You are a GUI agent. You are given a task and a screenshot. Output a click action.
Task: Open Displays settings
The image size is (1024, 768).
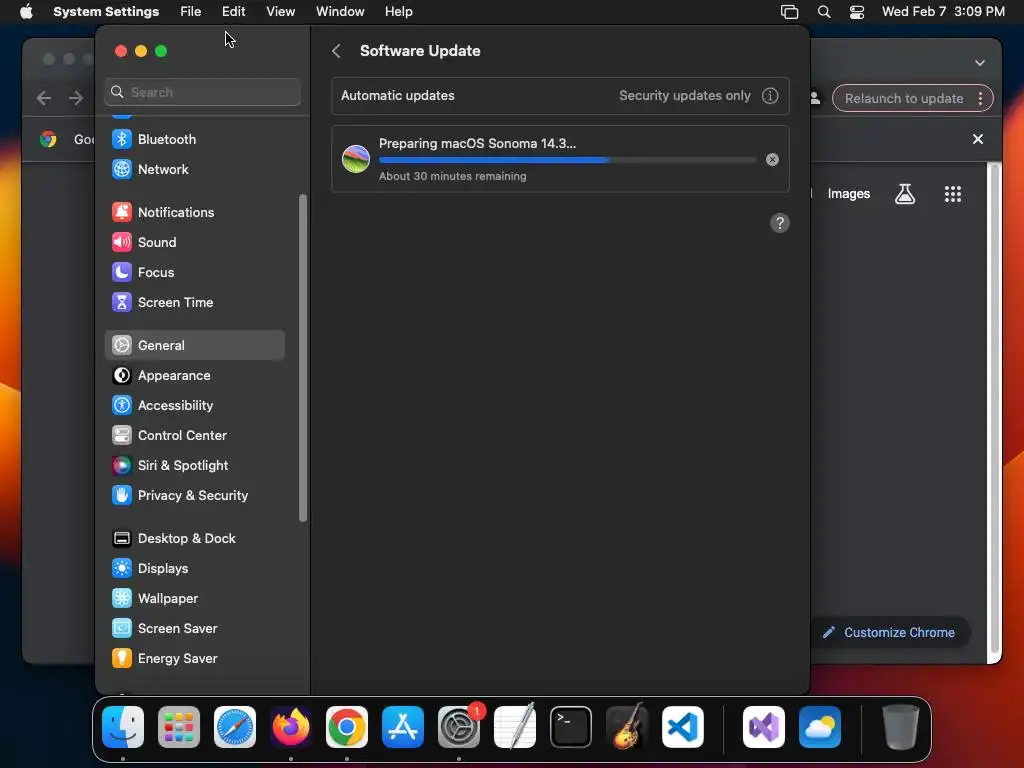pyautogui.click(x=195, y=568)
